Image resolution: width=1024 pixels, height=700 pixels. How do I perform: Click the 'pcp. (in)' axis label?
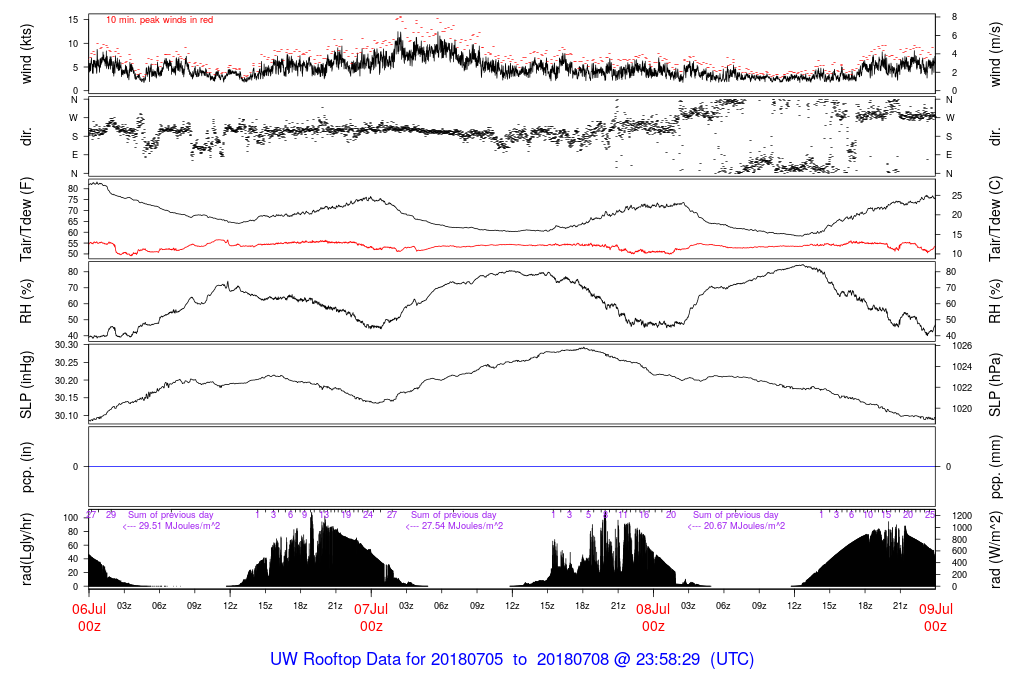[26, 467]
